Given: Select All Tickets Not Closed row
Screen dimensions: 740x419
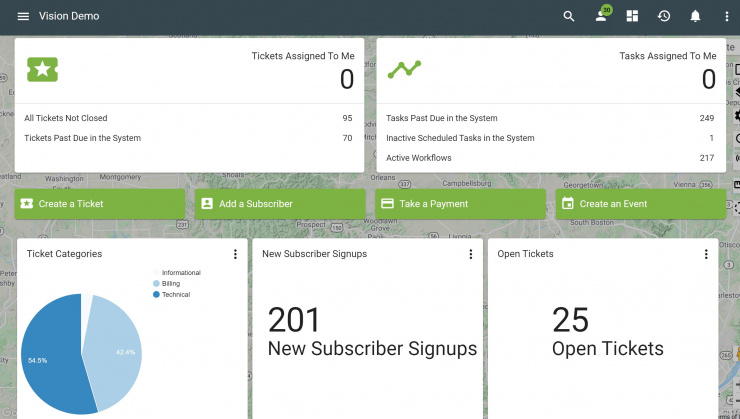Looking at the screenshot, I should (x=189, y=118).
